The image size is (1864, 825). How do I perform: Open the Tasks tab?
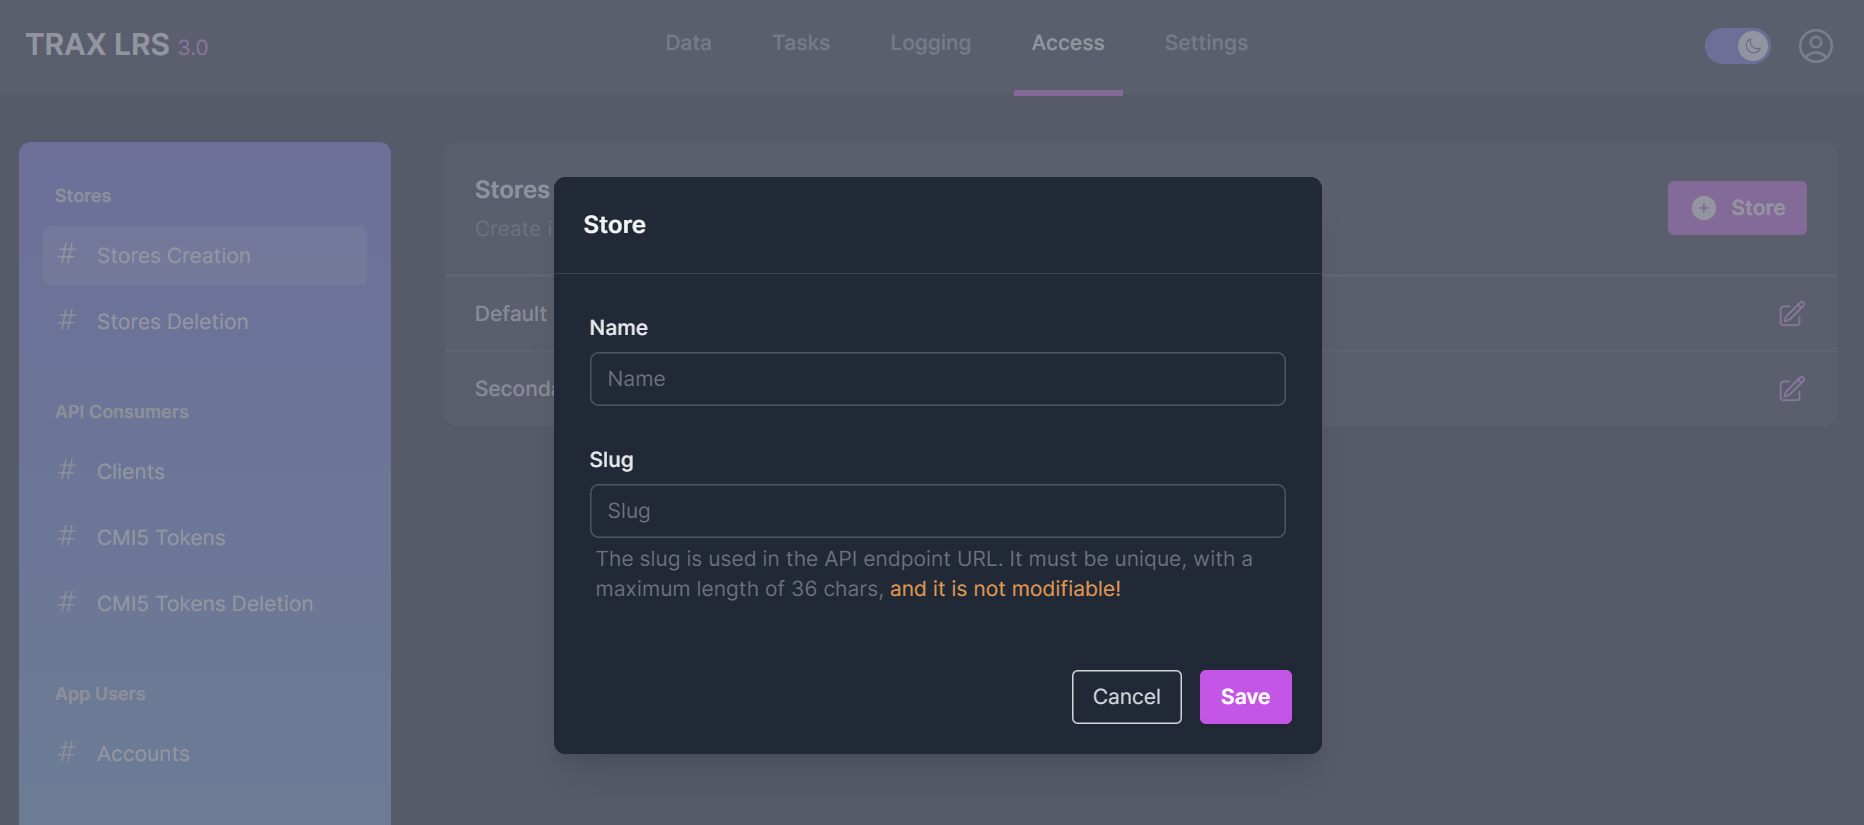tap(800, 43)
